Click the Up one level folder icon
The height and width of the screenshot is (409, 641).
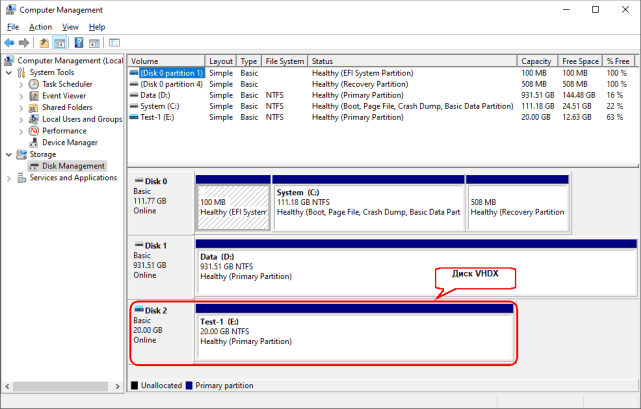pyautogui.click(x=44, y=43)
